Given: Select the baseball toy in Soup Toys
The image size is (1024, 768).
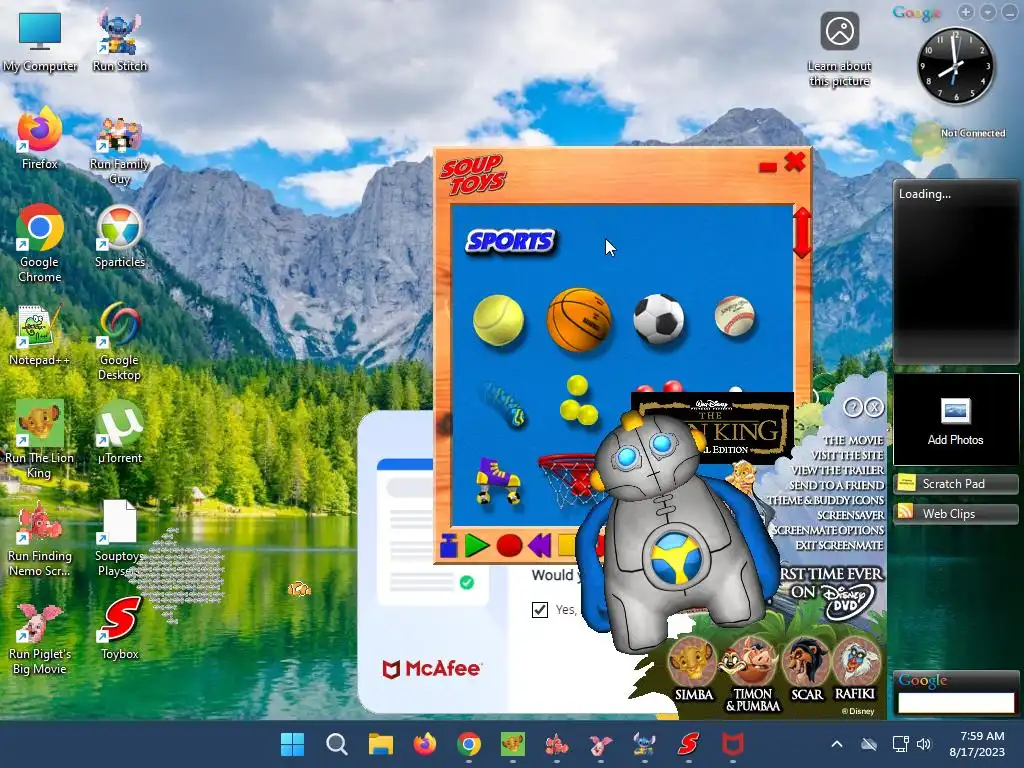Looking at the screenshot, I should coord(735,316).
